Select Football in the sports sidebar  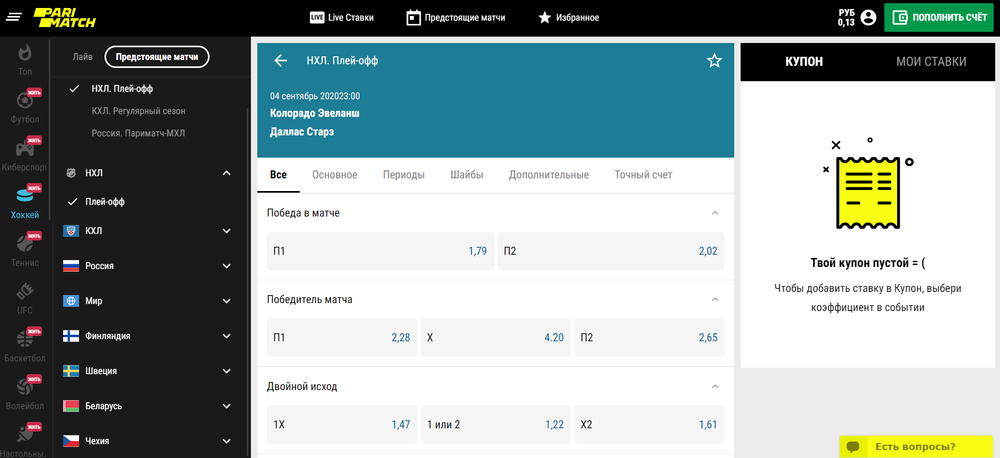pyautogui.click(x=25, y=105)
